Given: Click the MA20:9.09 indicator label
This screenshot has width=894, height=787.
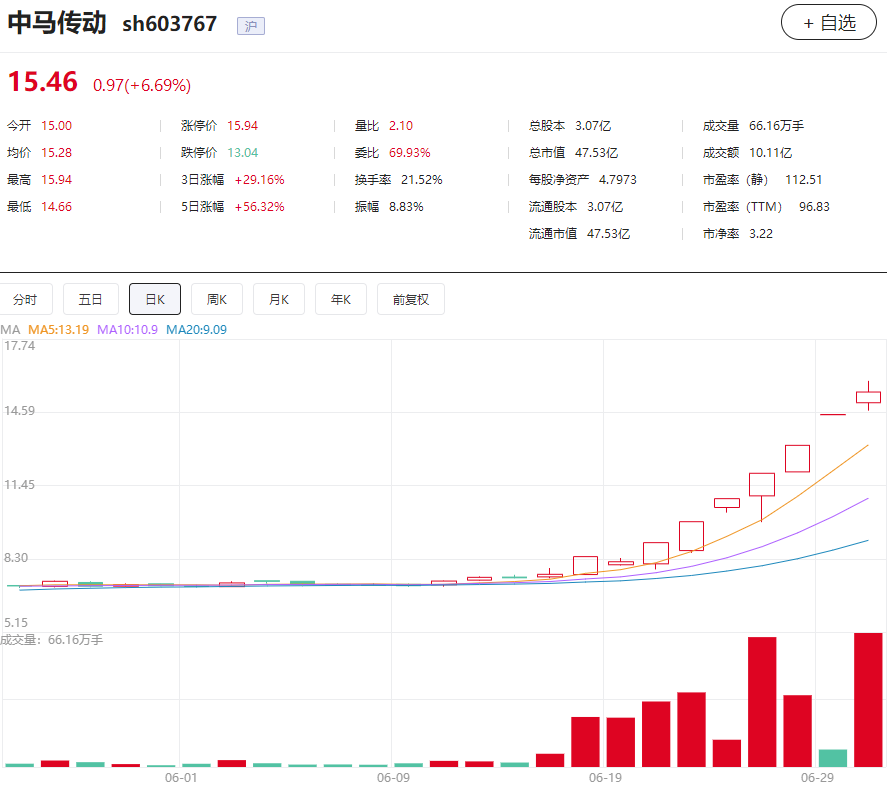Looking at the screenshot, I should (196, 330).
